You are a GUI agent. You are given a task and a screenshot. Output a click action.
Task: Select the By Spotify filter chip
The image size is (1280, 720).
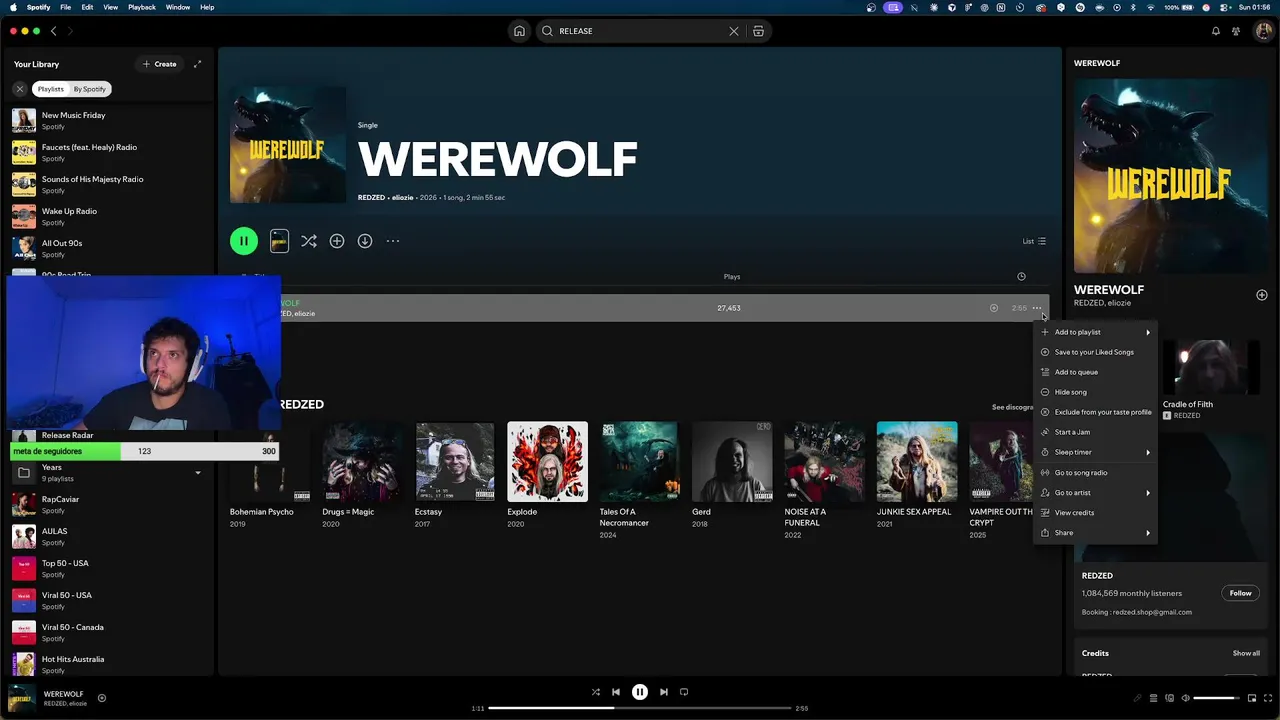89,89
